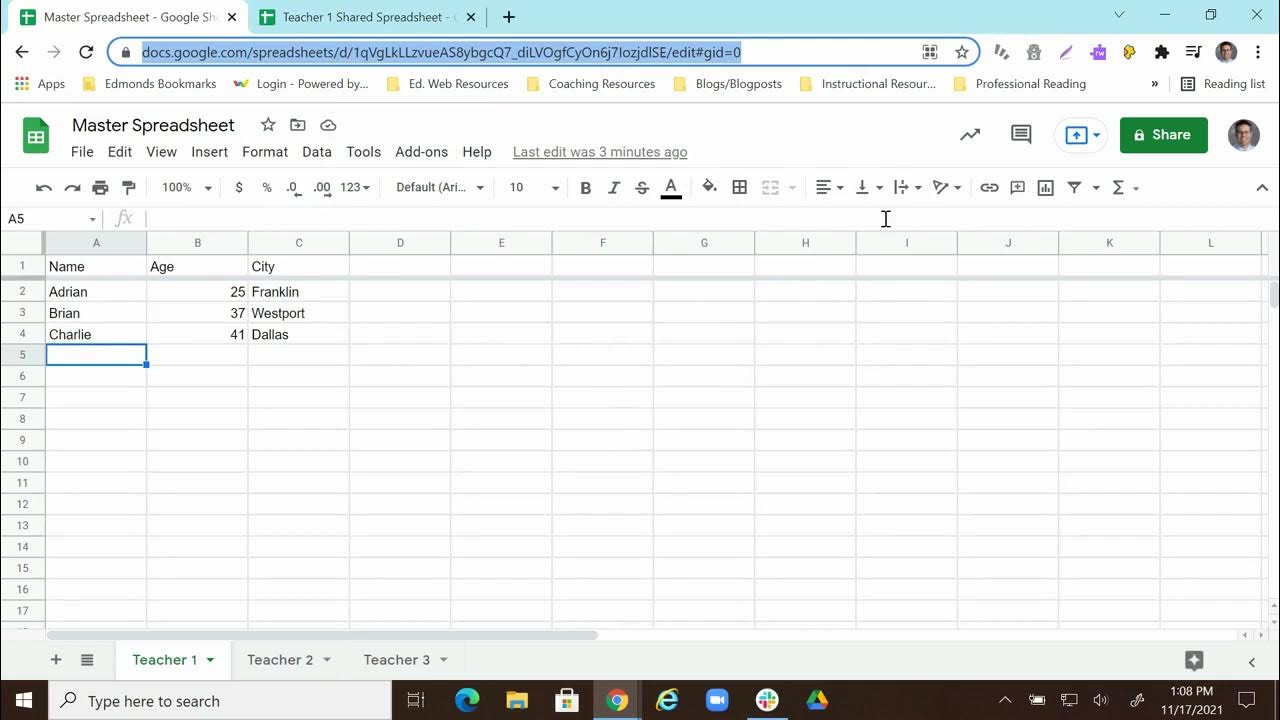Click the Present to meeting button

tap(1081, 135)
